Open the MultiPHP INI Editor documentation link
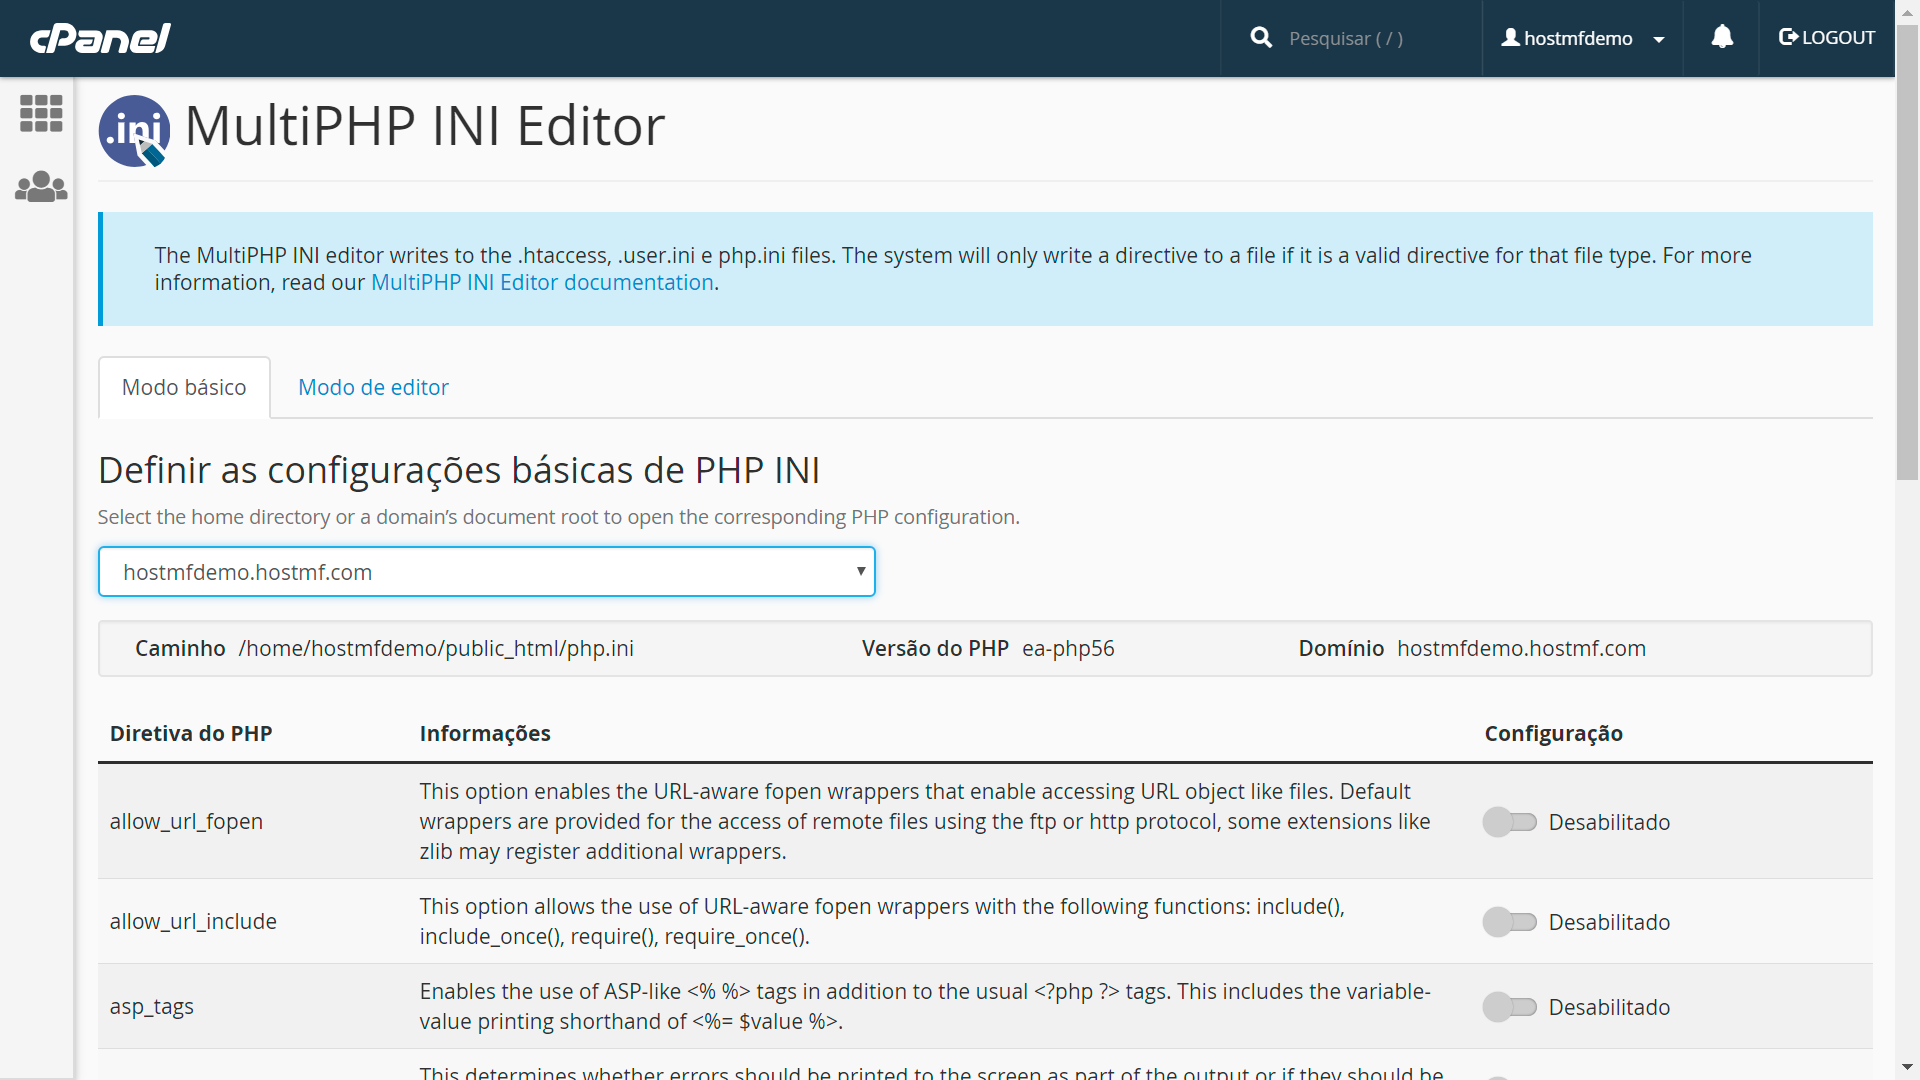The height and width of the screenshot is (1080, 1920). tap(542, 283)
